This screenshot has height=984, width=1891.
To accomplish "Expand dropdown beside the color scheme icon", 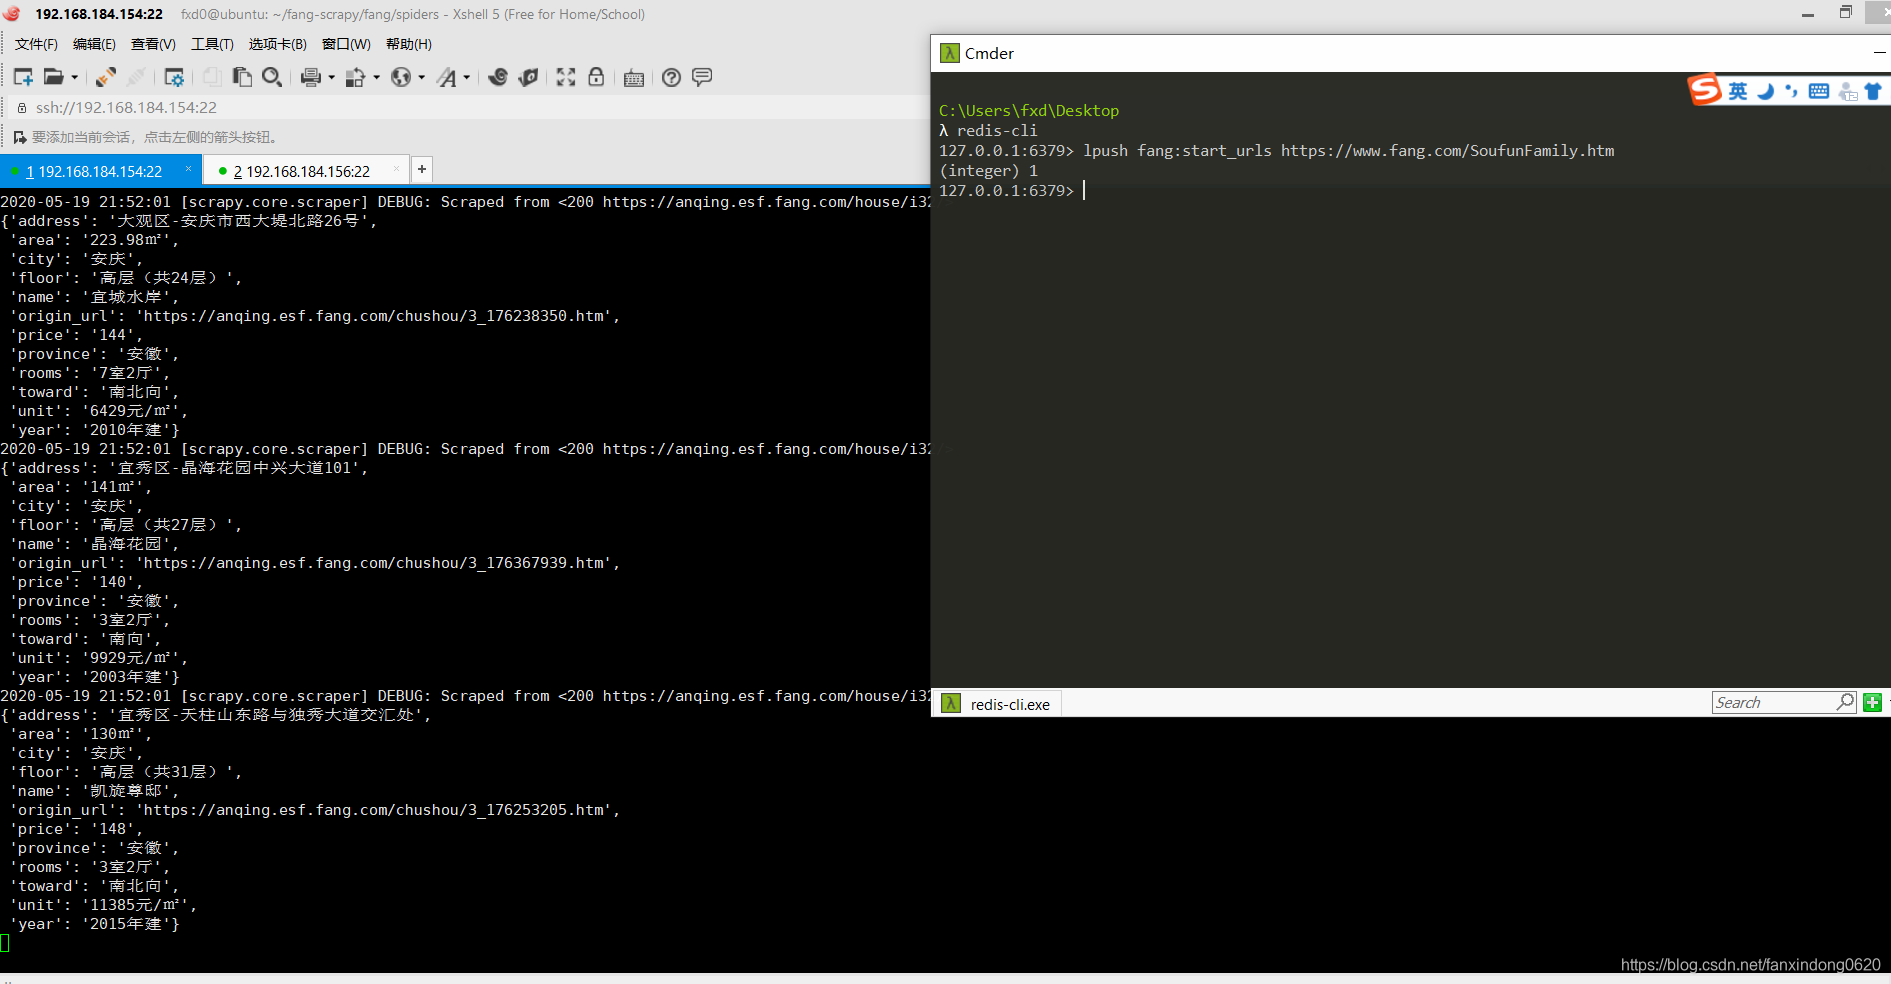I will 377,78.
